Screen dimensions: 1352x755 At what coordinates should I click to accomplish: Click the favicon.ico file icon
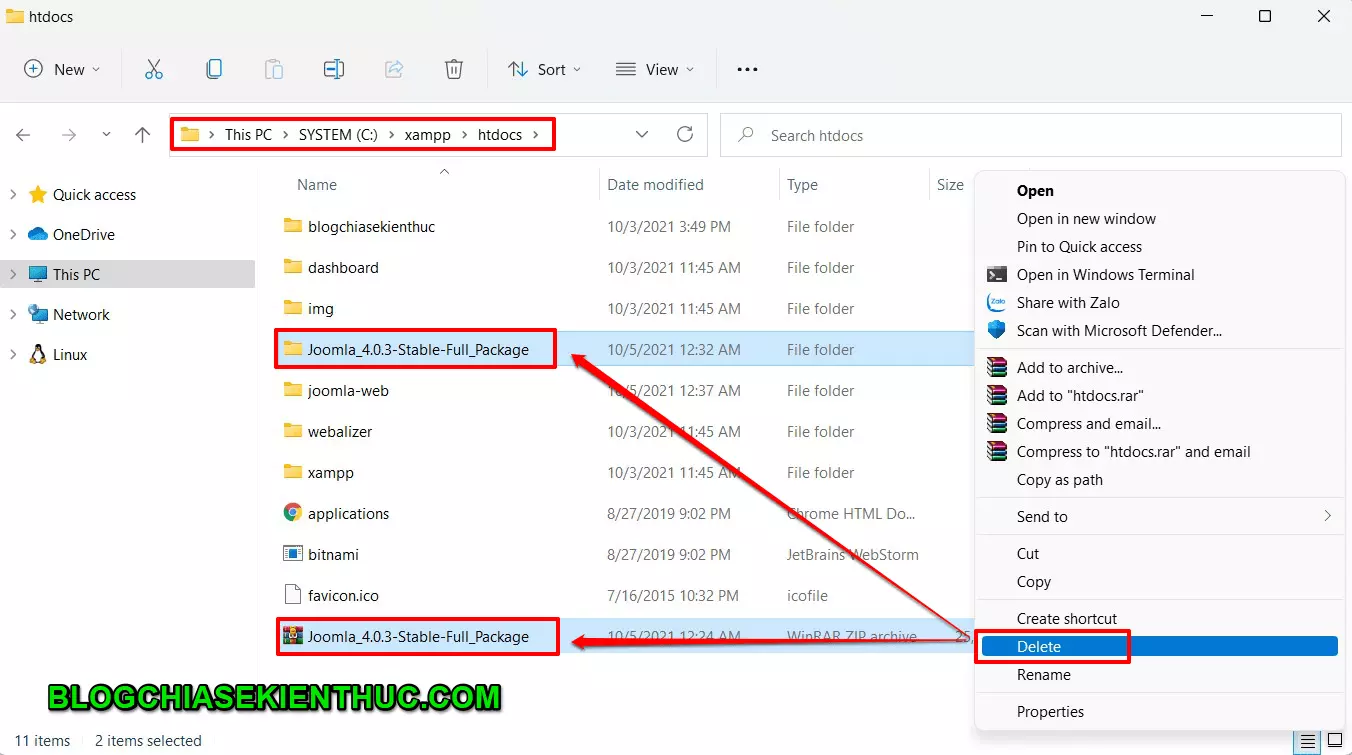292,595
